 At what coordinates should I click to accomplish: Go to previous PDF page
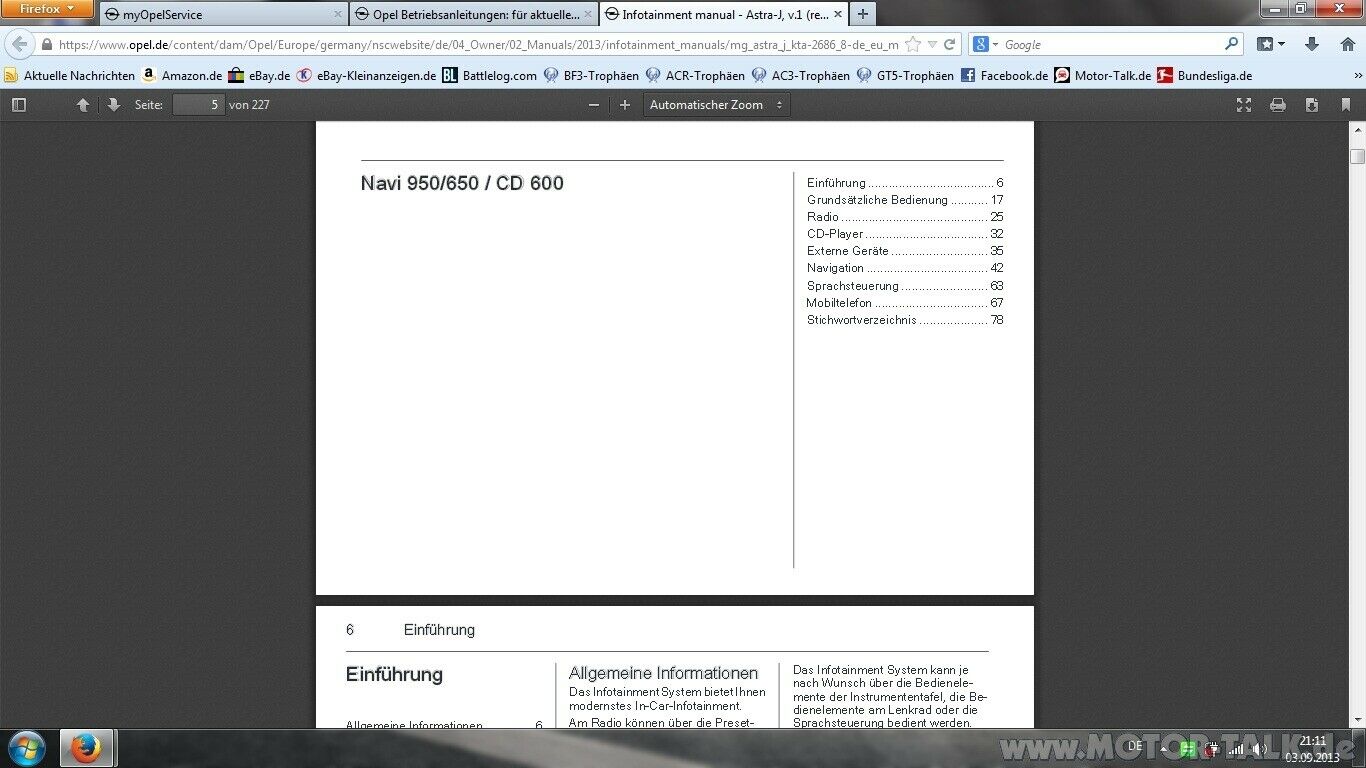coord(83,105)
